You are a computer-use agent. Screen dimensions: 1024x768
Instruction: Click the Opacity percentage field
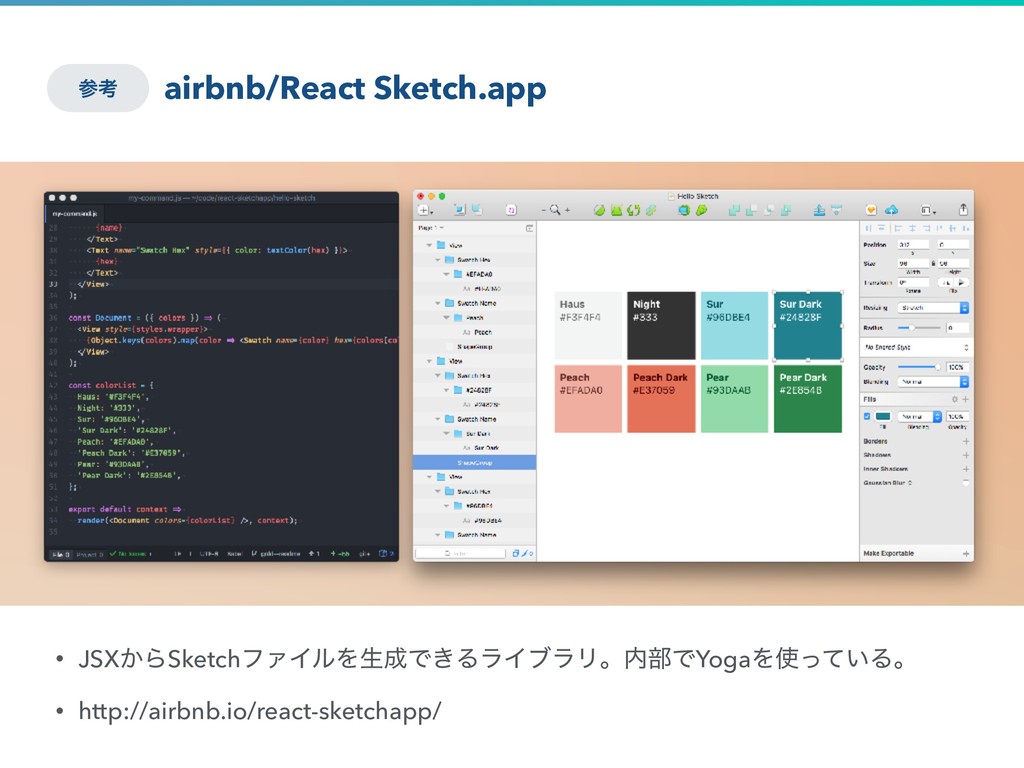pyautogui.click(x=957, y=367)
